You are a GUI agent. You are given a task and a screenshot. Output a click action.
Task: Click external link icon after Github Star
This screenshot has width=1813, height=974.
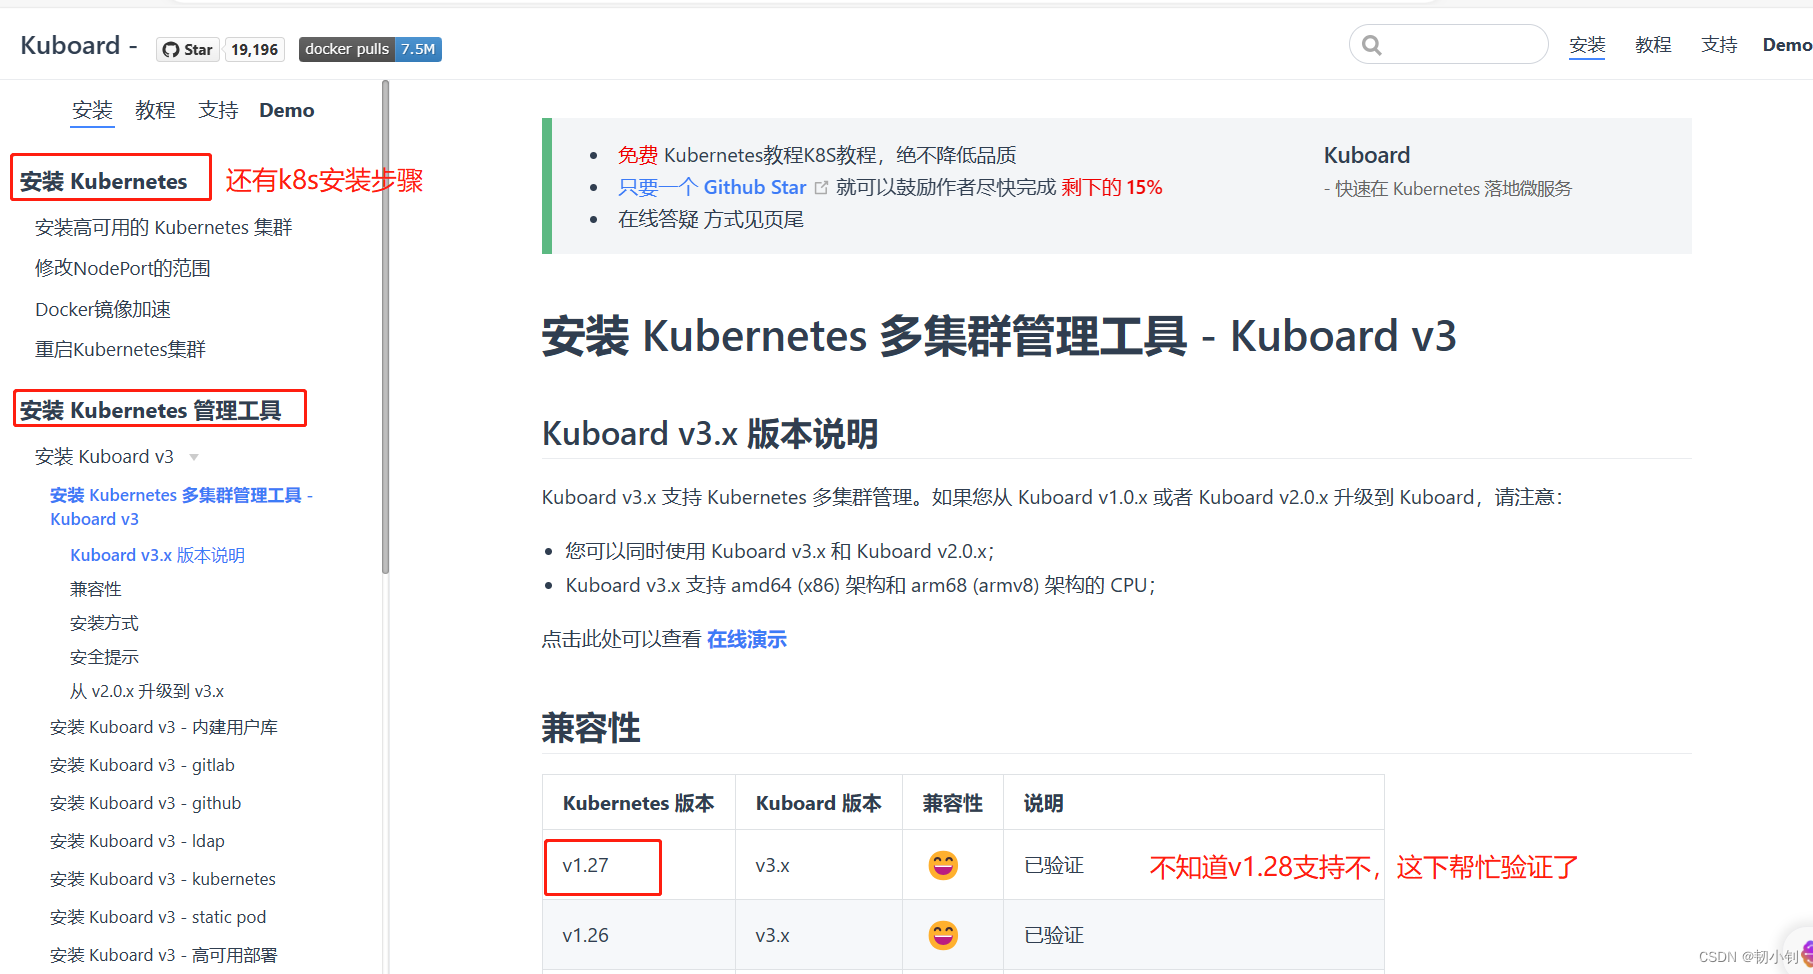[x=821, y=187]
